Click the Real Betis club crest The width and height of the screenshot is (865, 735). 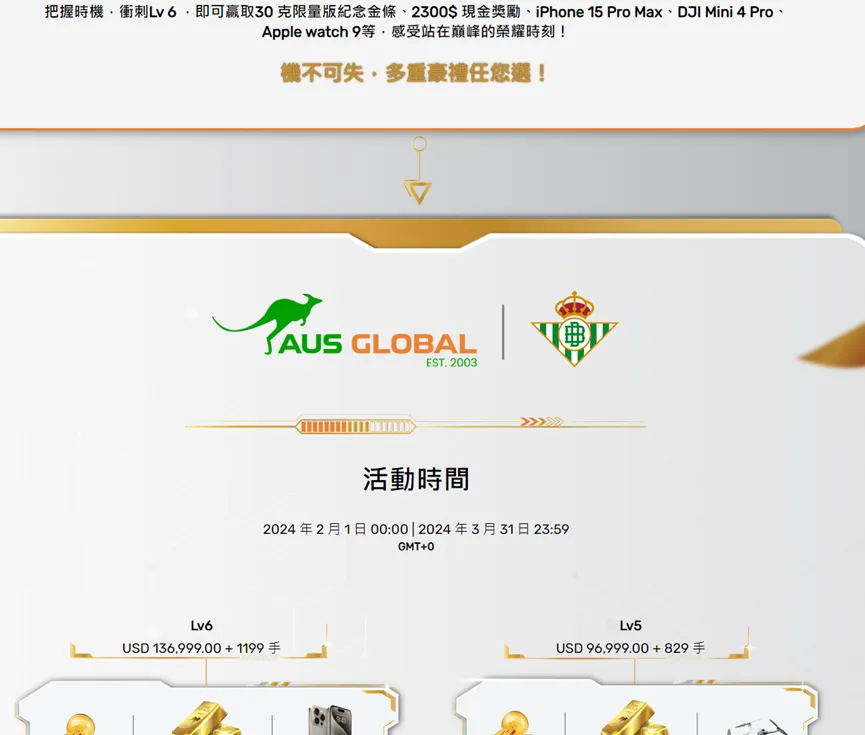coord(574,329)
